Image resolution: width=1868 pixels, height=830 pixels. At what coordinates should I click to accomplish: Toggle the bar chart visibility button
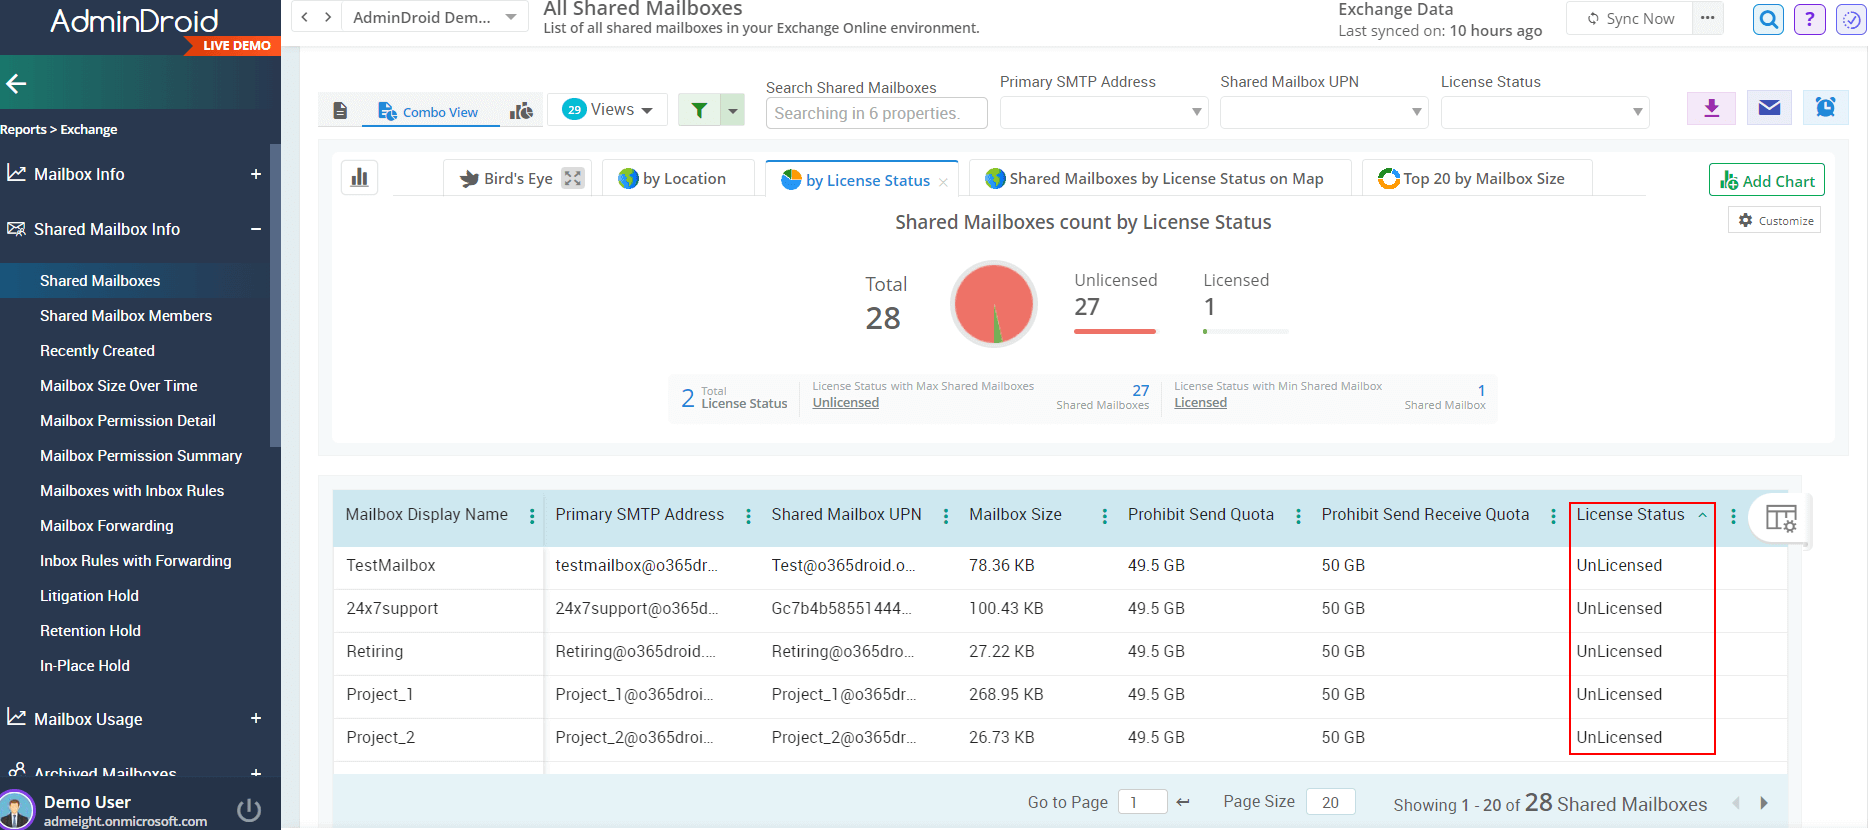360,178
